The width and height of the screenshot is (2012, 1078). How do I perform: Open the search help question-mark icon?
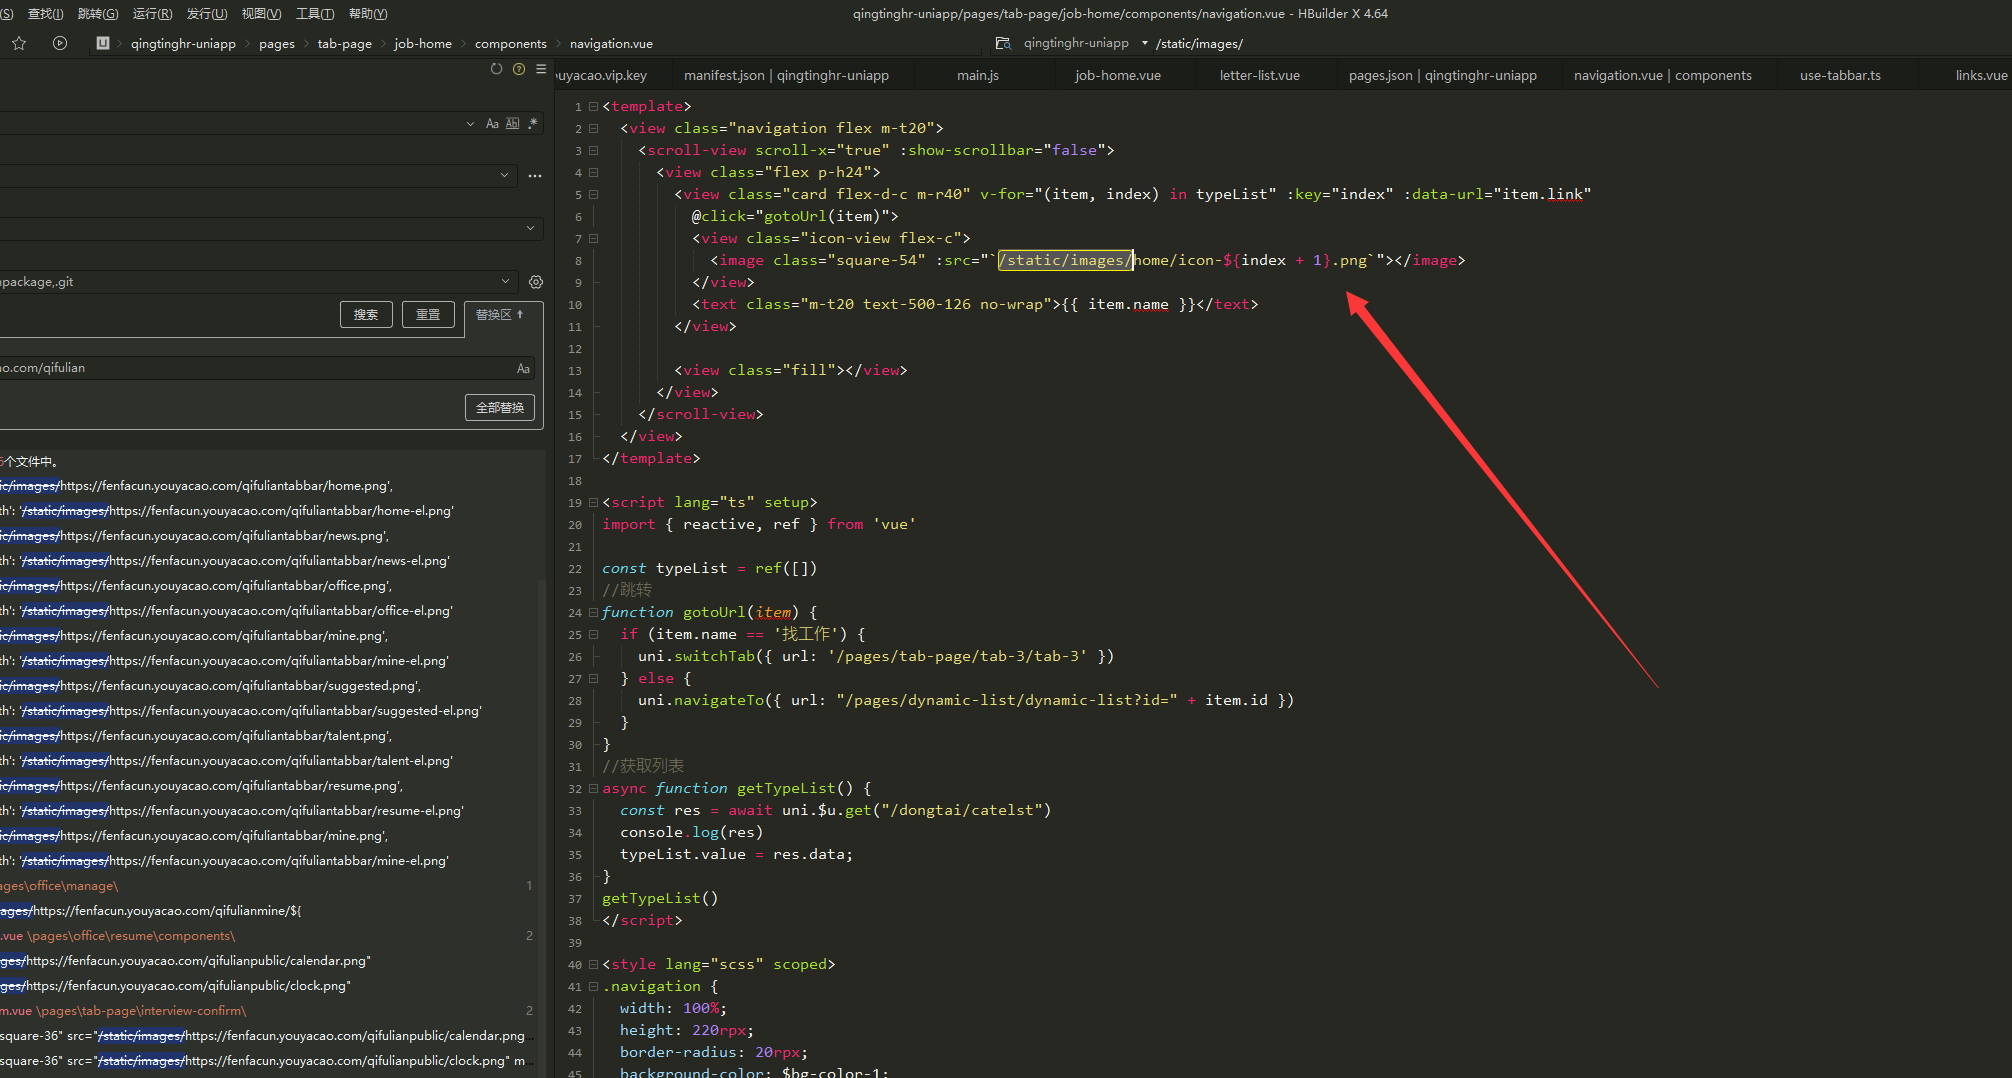point(519,69)
